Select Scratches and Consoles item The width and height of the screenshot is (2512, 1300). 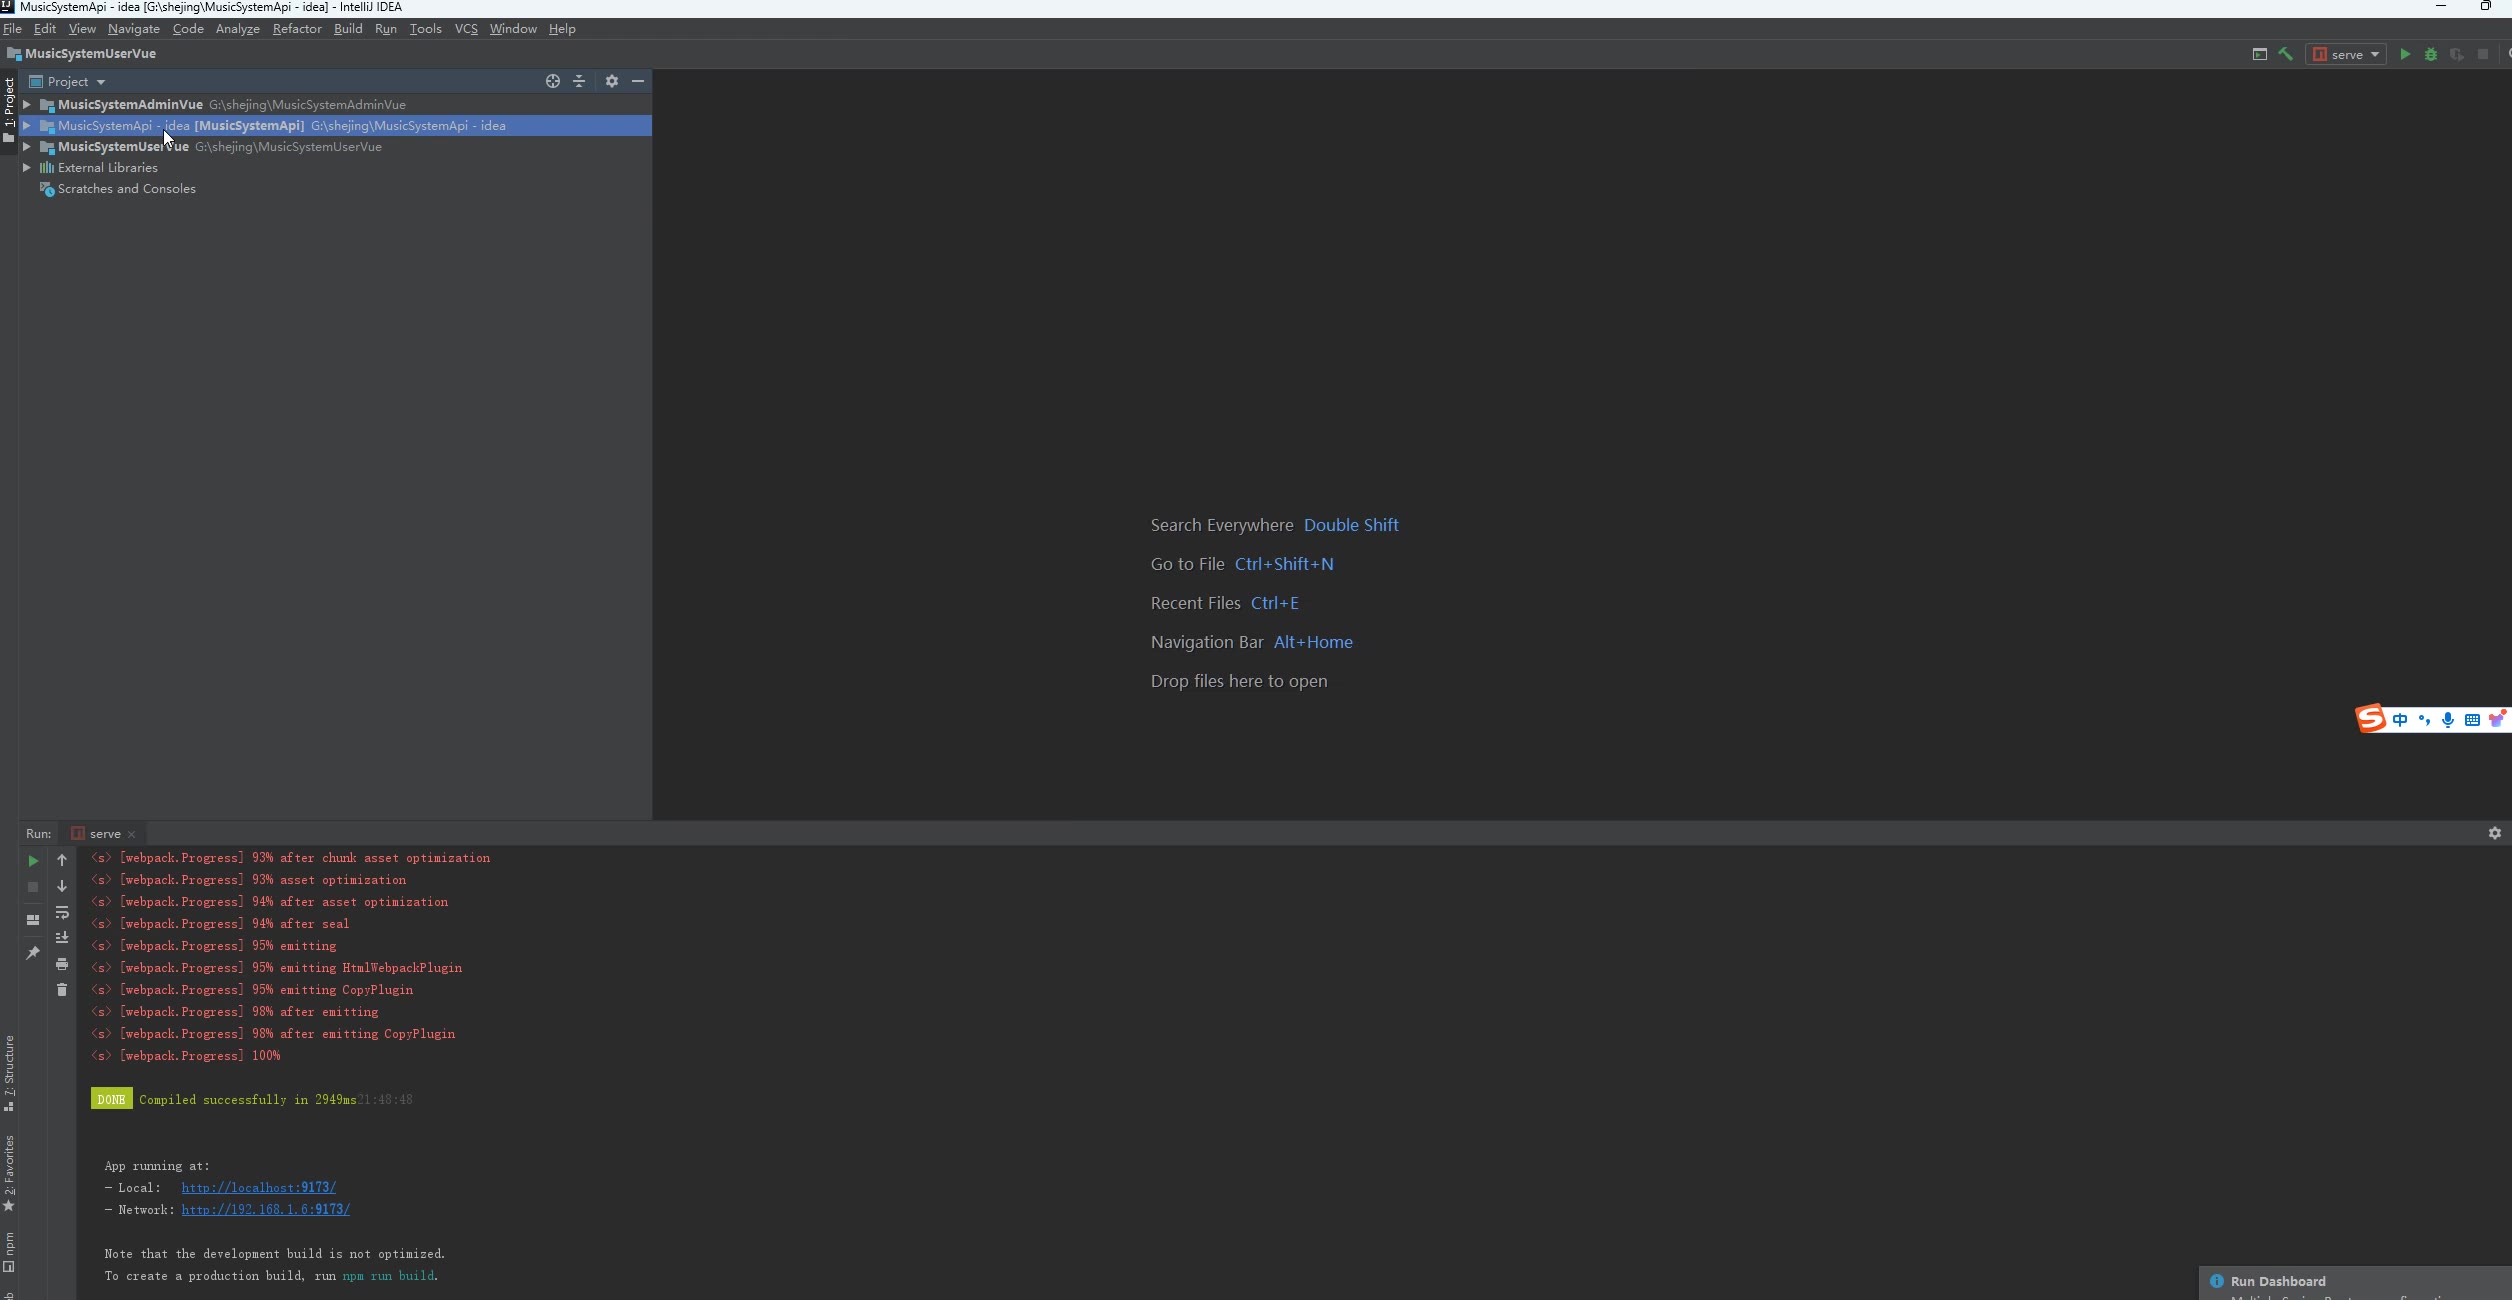[126, 189]
